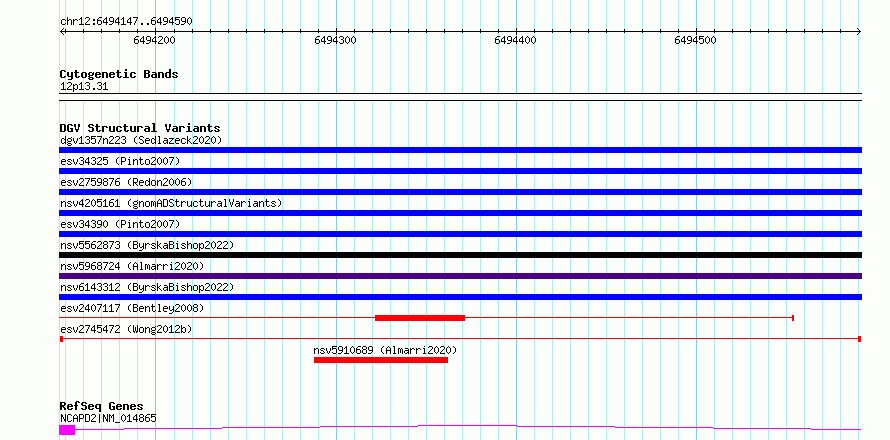Image resolution: width=890 pixels, height=440 pixels.
Task: Click the RefSeq Genes track title
Action: point(101,407)
